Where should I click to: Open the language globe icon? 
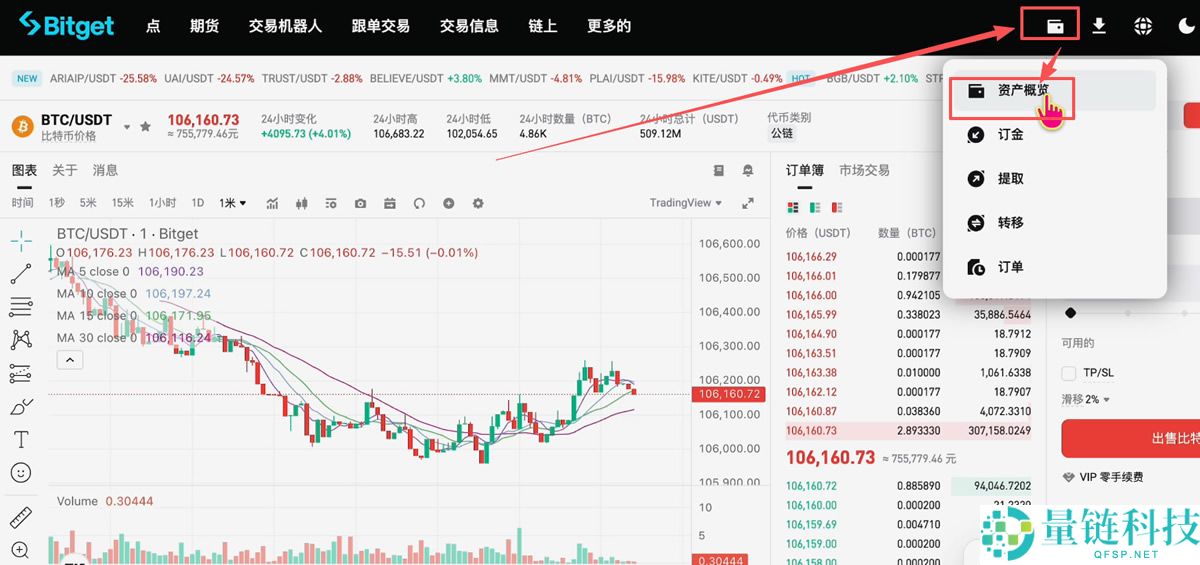pyautogui.click(x=1143, y=27)
